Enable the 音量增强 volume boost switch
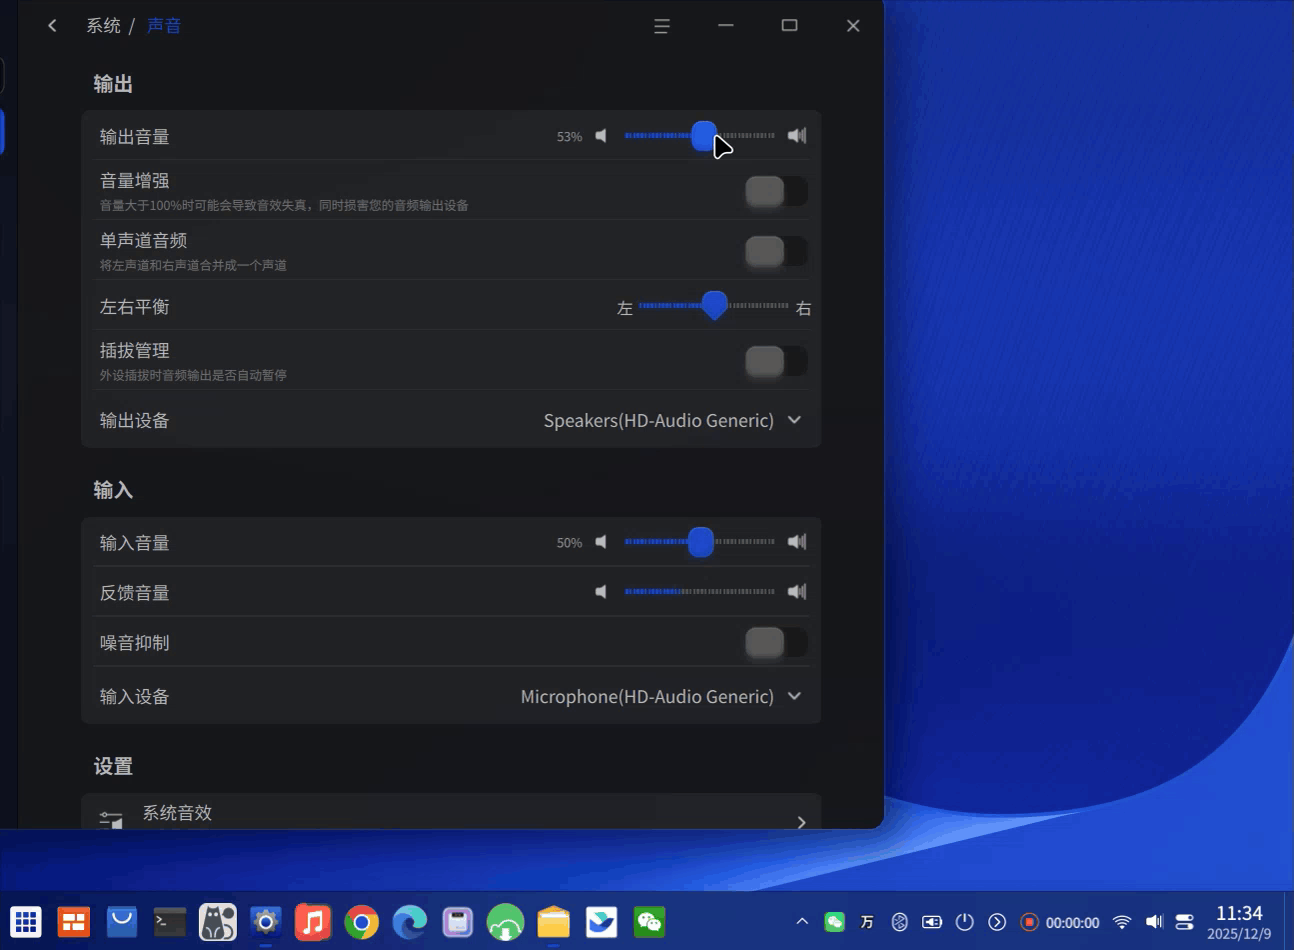The width and height of the screenshot is (1294, 950). [777, 191]
